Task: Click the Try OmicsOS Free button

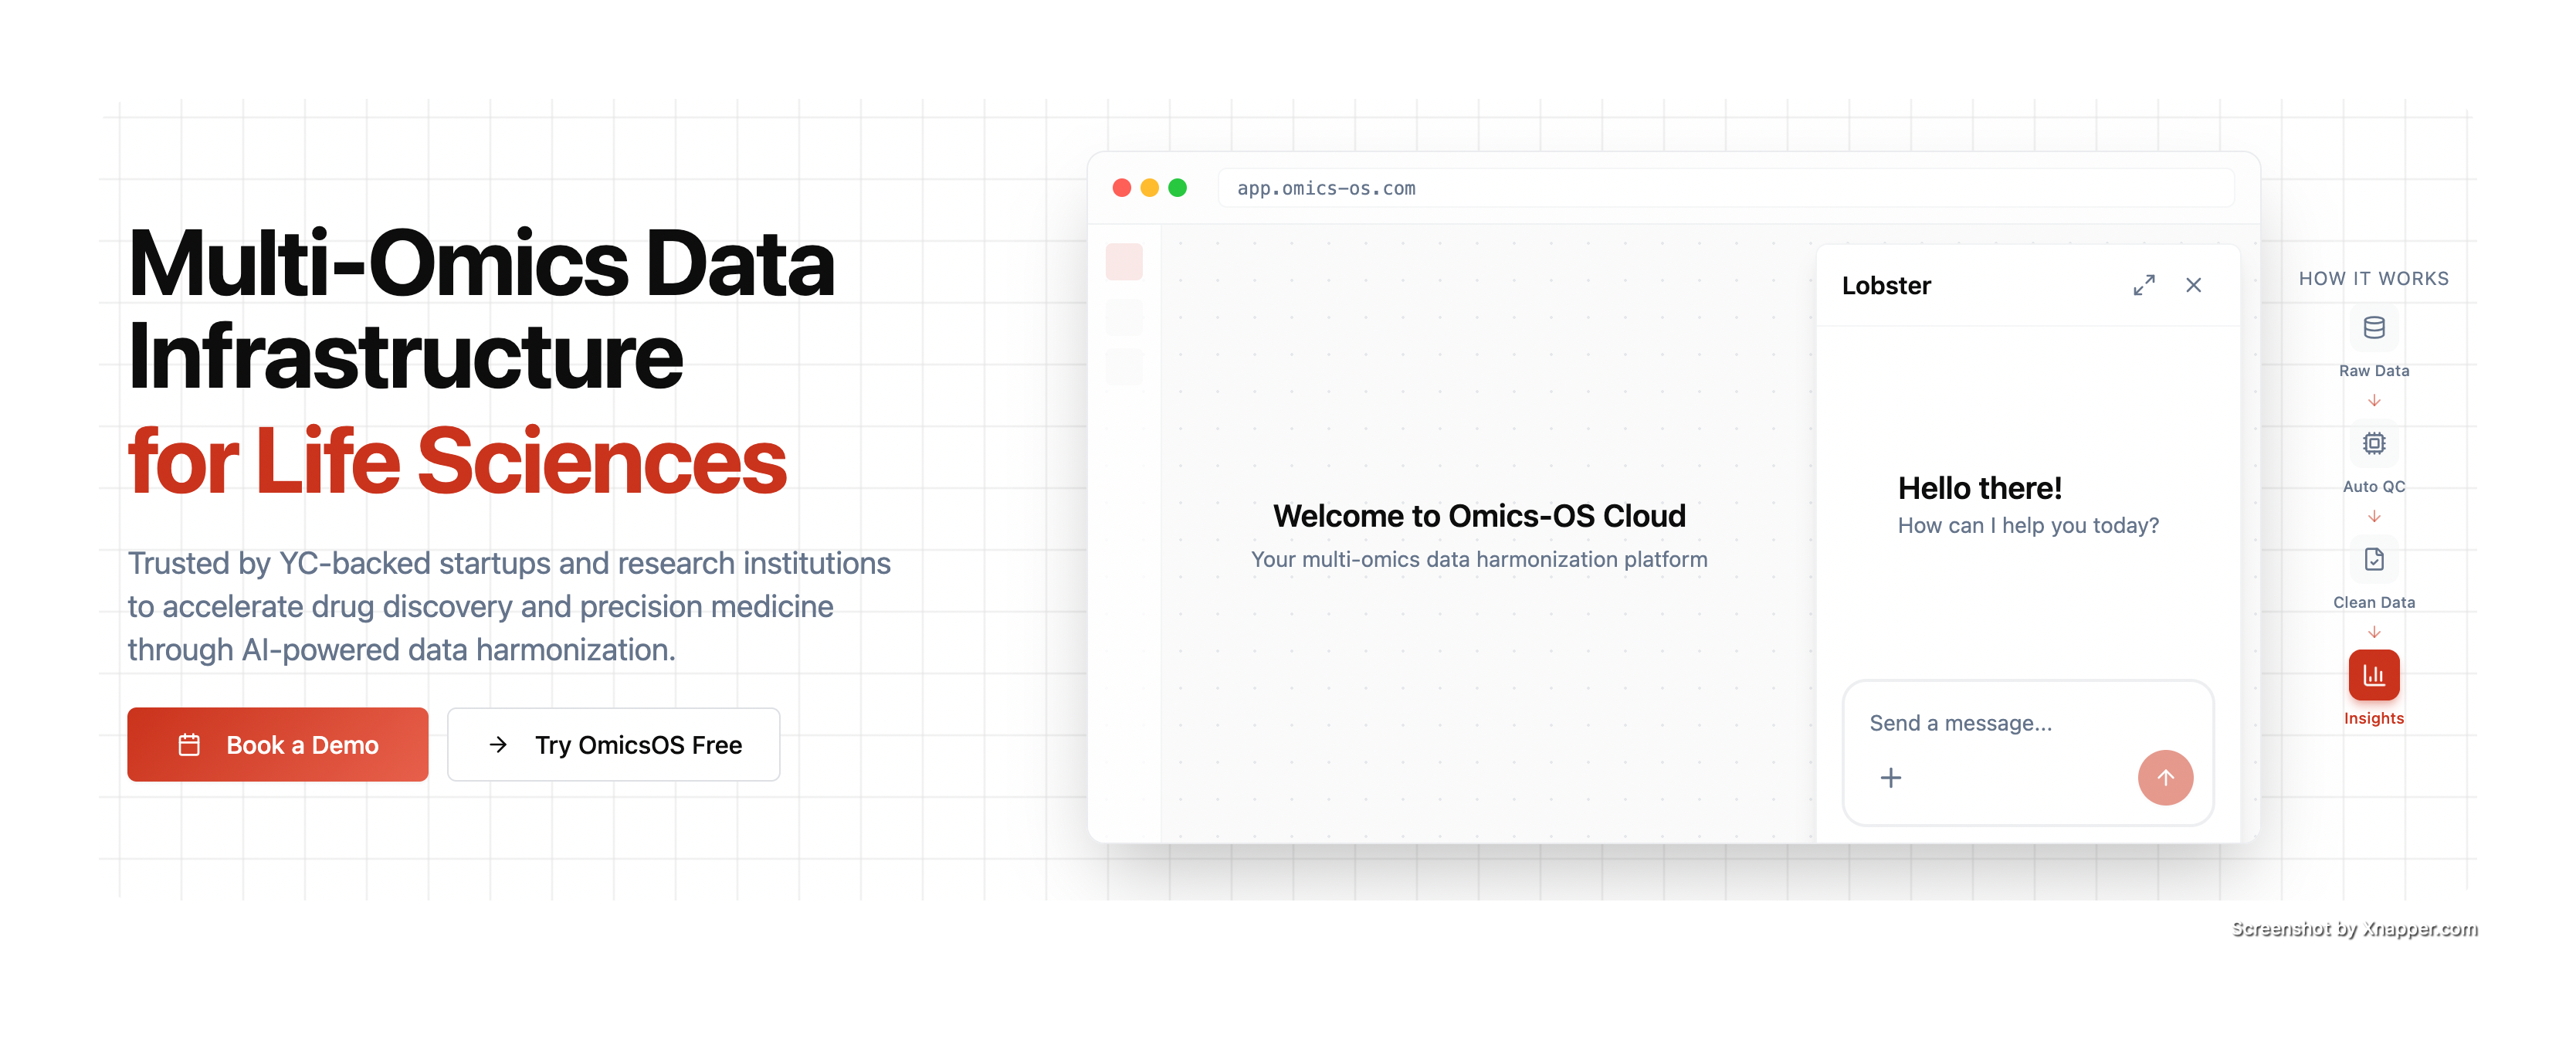Action: (613, 745)
